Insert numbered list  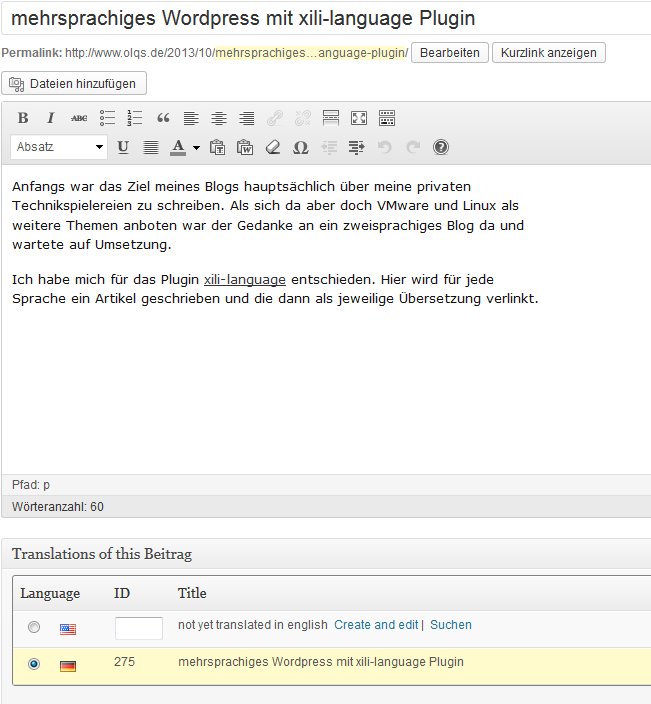click(135, 118)
